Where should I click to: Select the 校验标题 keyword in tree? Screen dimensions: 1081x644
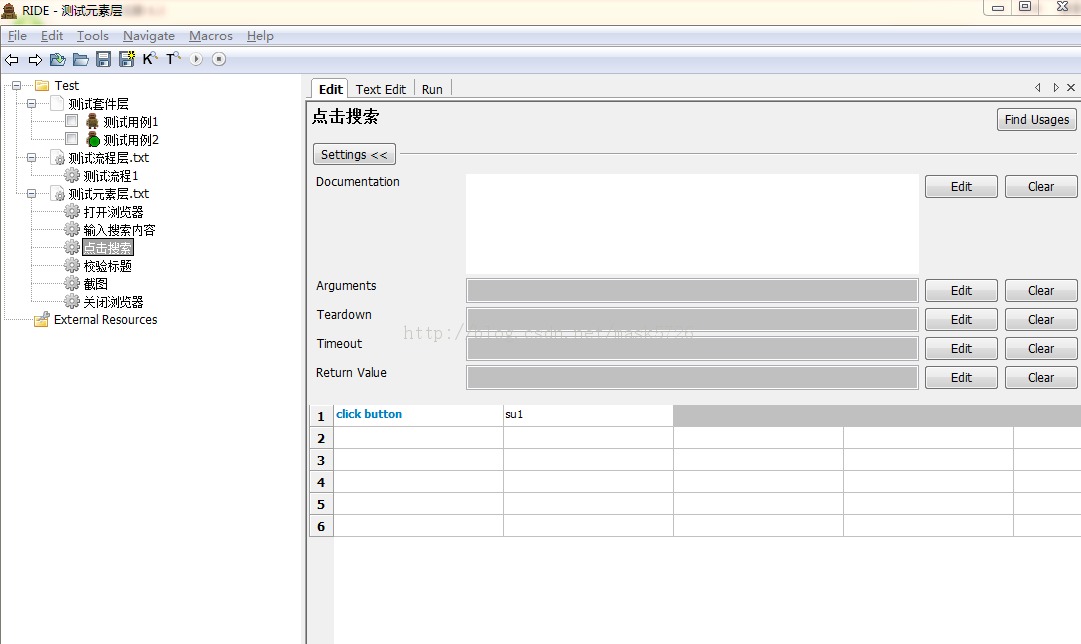pos(108,265)
